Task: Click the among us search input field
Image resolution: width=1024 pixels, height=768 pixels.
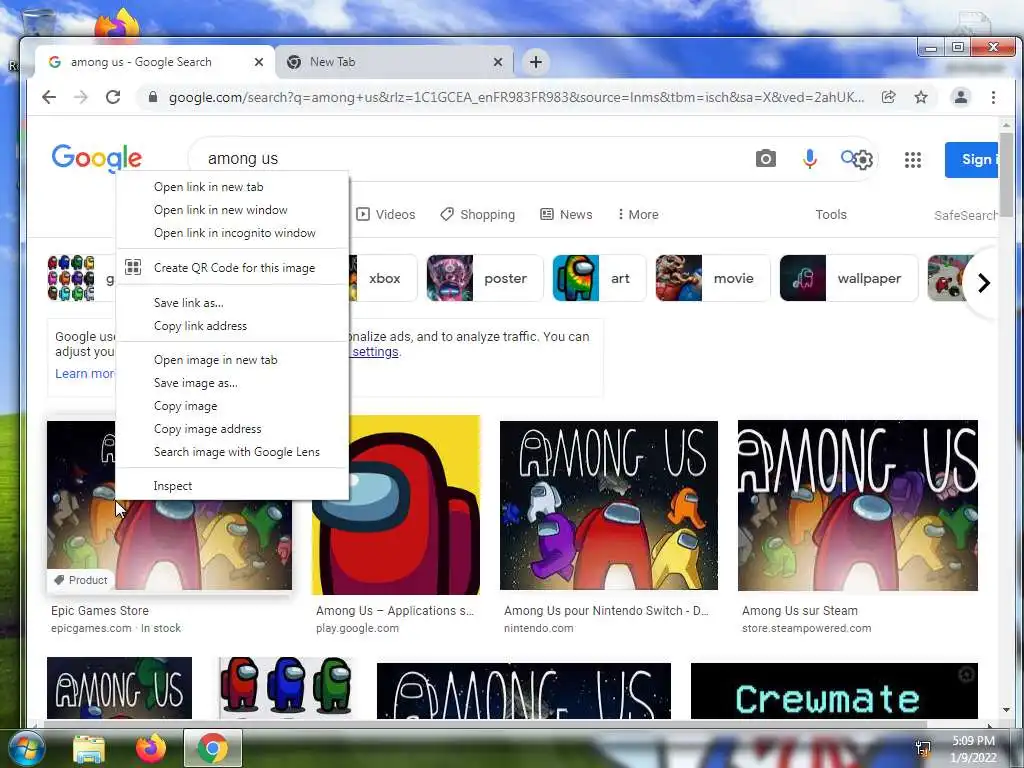Action: (x=470, y=159)
